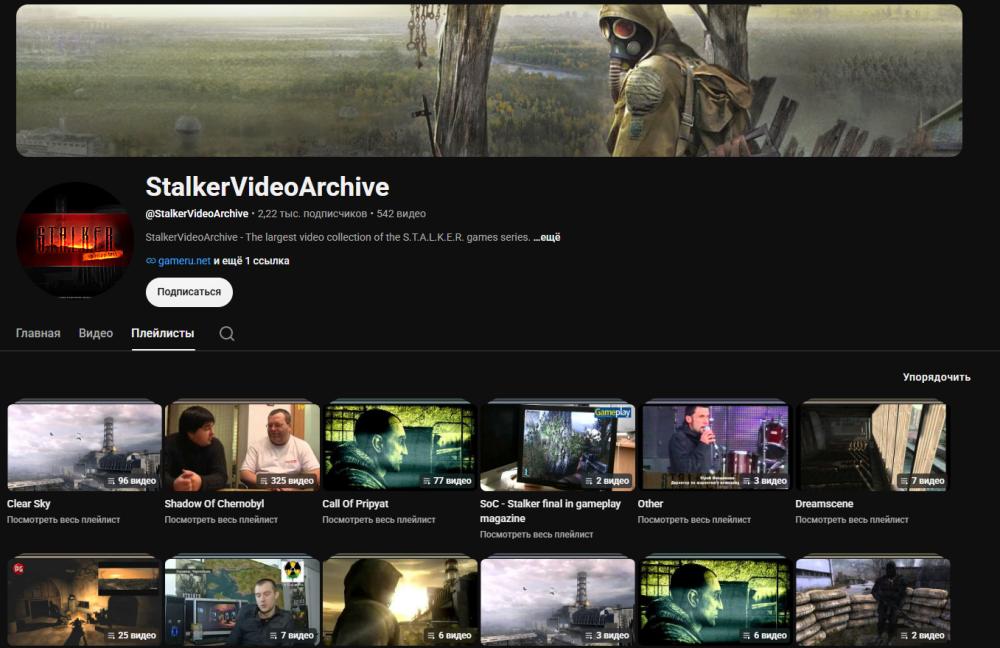Open the playlist thumbnail with 25 видео
The image size is (1000, 648).
pyautogui.click(x=84, y=601)
